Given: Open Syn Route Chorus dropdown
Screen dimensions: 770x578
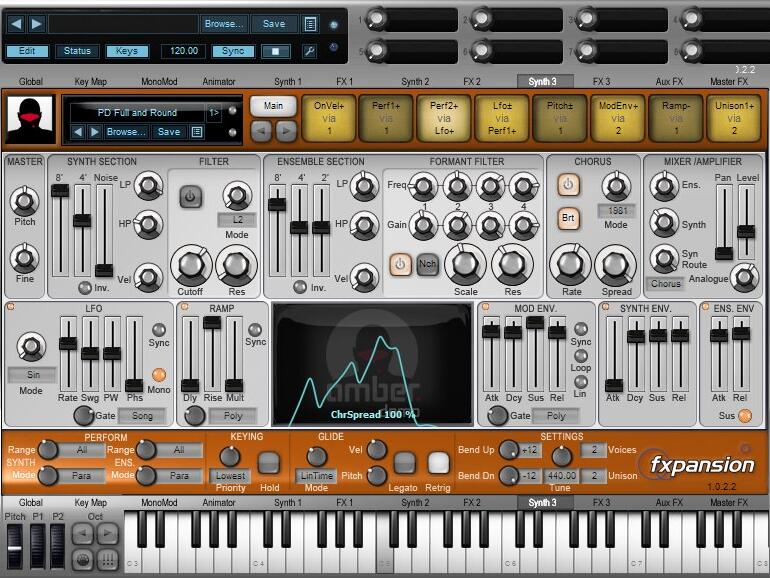Looking at the screenshot, I should tap(665, 283).
